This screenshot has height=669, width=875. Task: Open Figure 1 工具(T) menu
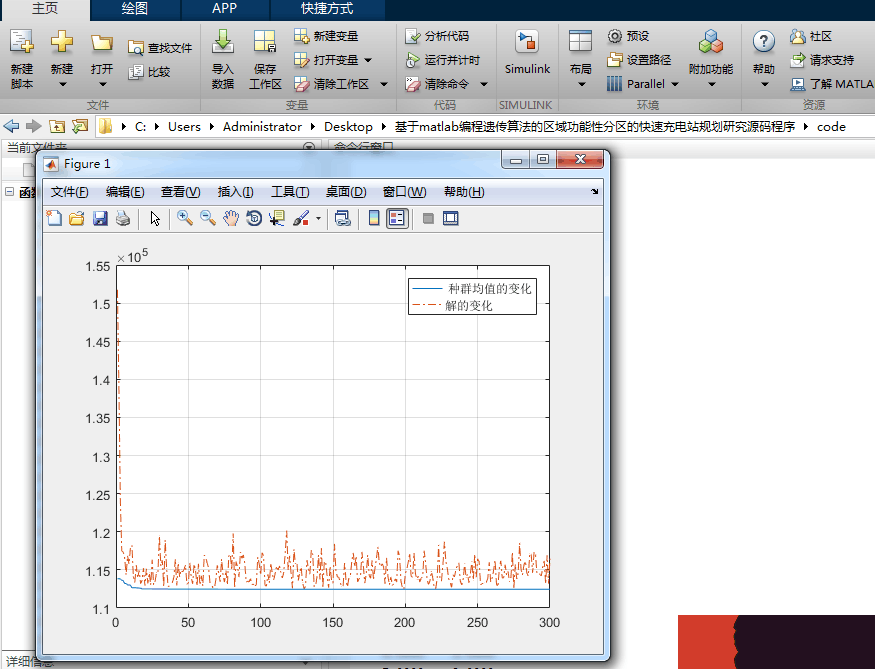click(290, 192)
